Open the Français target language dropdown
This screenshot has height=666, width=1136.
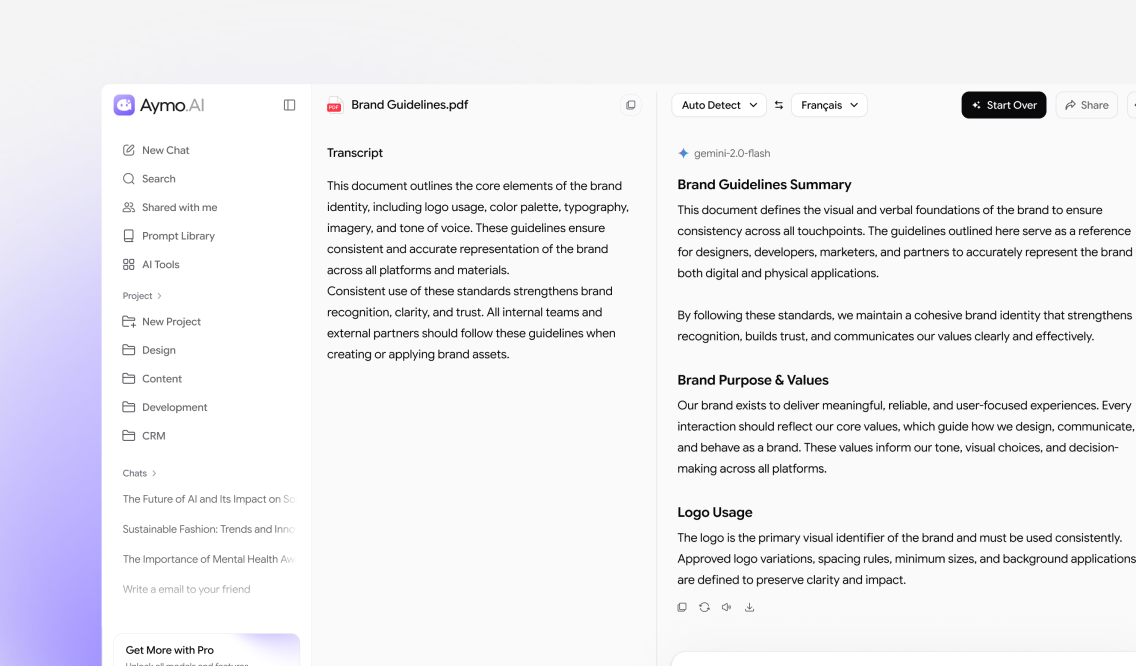coord(829,105)
